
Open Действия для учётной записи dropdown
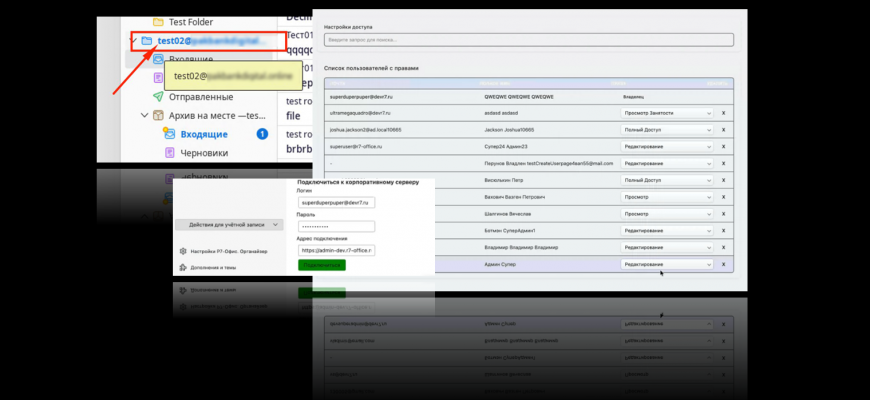(x=227, y=225)
